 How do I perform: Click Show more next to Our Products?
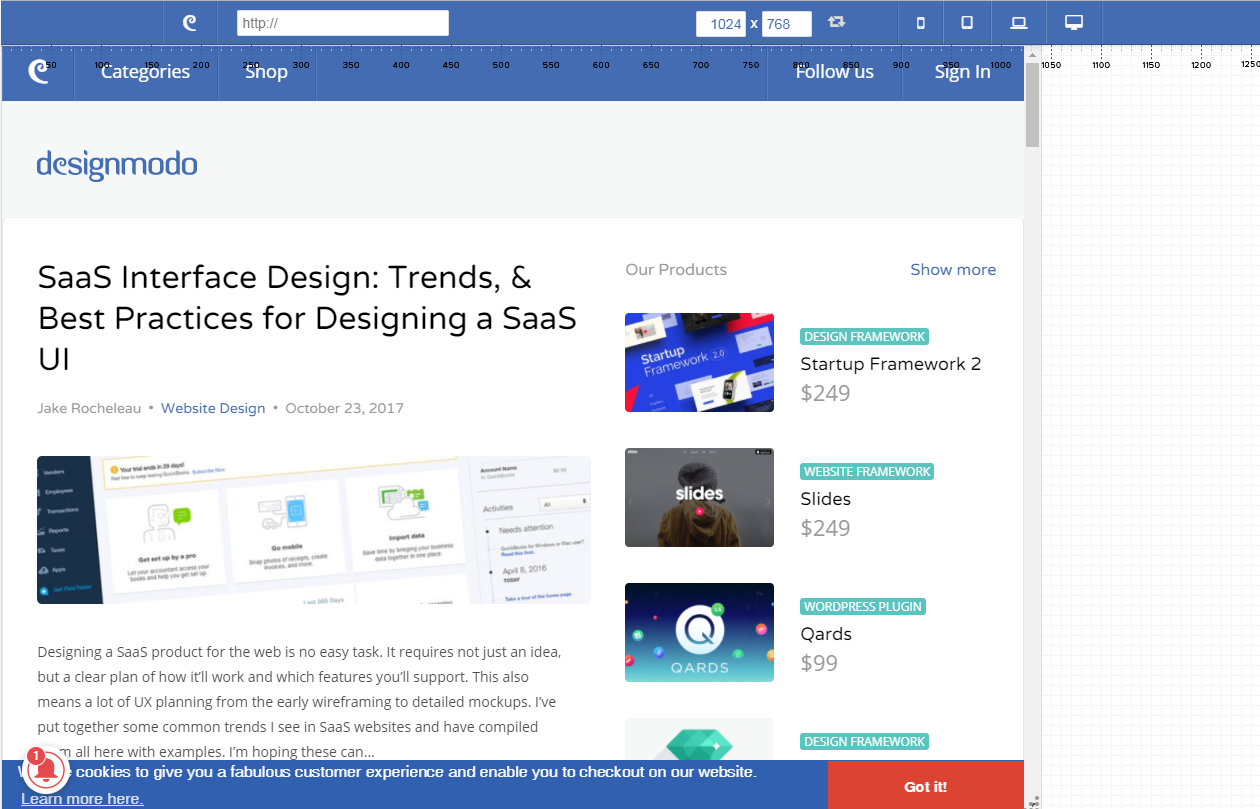point(953,270)
